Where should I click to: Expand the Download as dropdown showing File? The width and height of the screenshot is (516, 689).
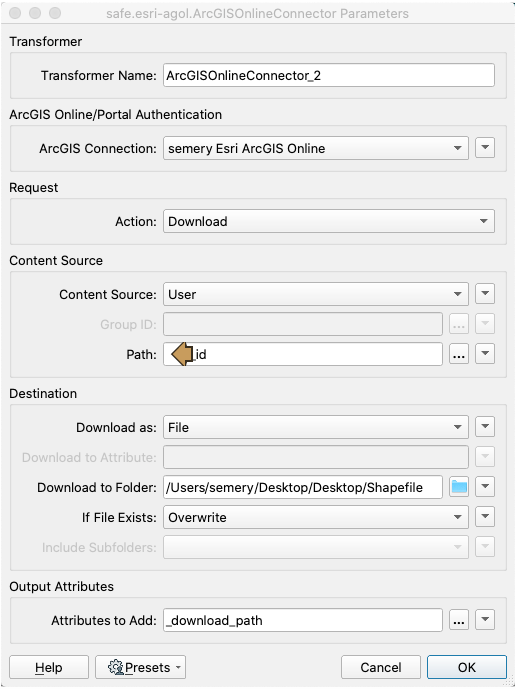pyautogui.click(x=316, y=427)
